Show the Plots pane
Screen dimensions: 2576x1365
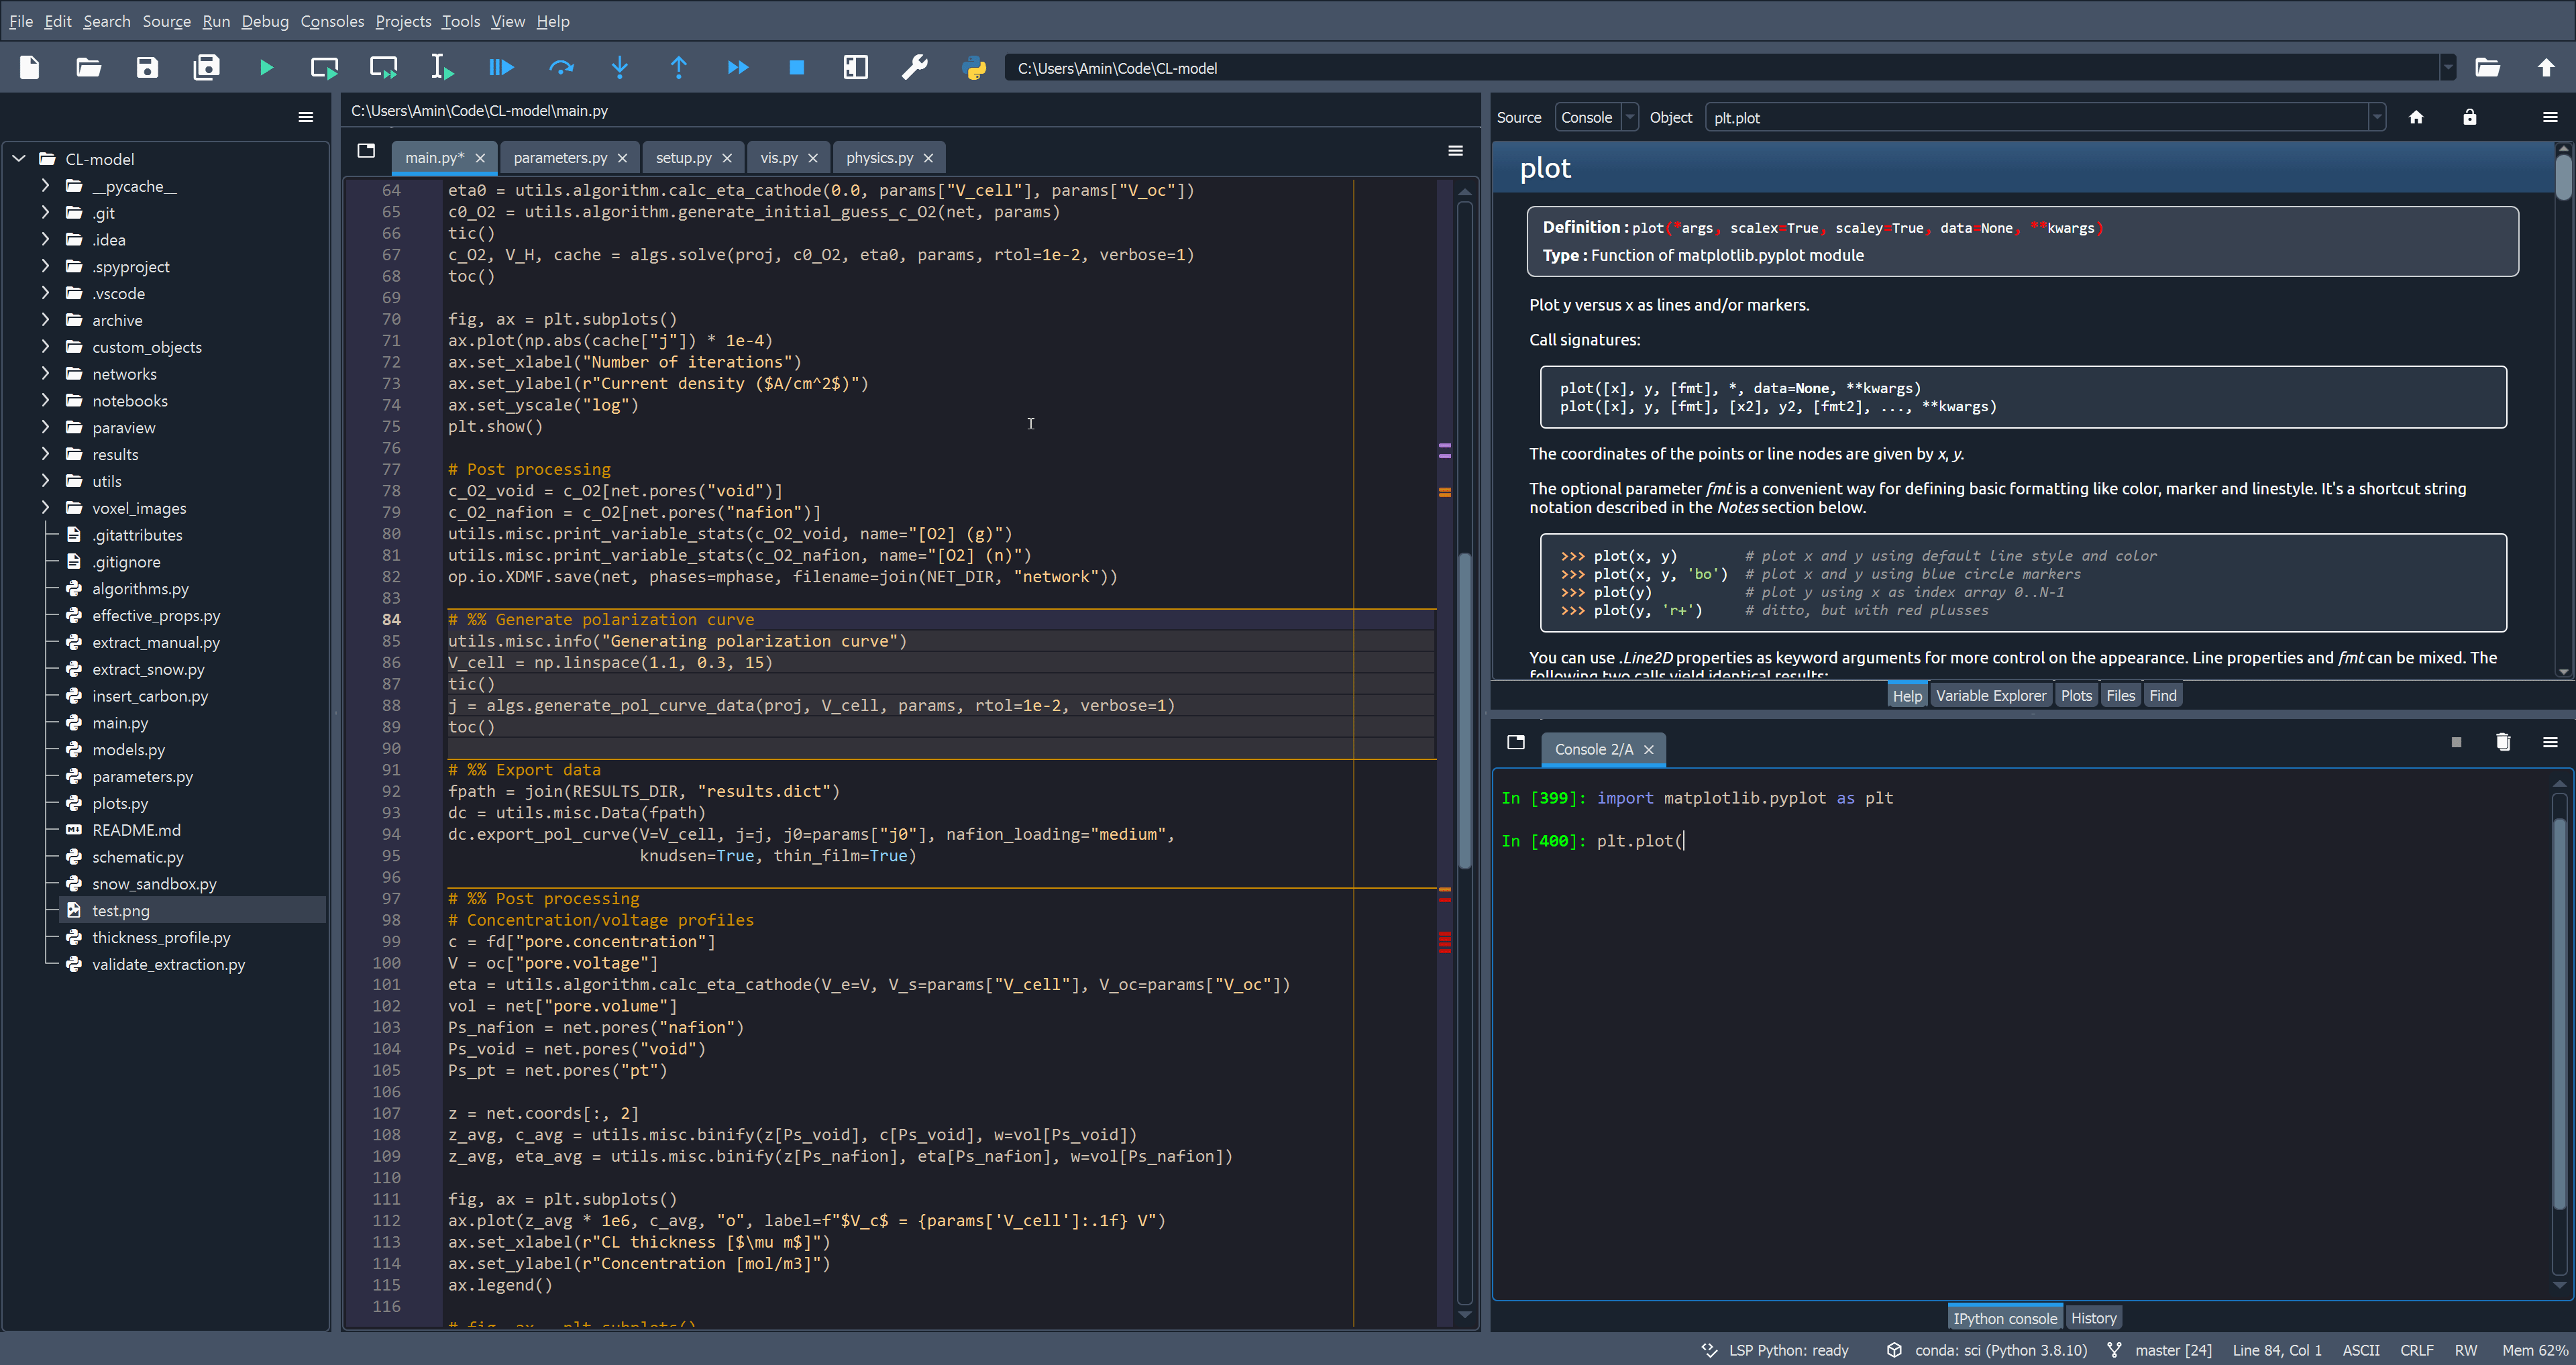[x=2077, y=694]
